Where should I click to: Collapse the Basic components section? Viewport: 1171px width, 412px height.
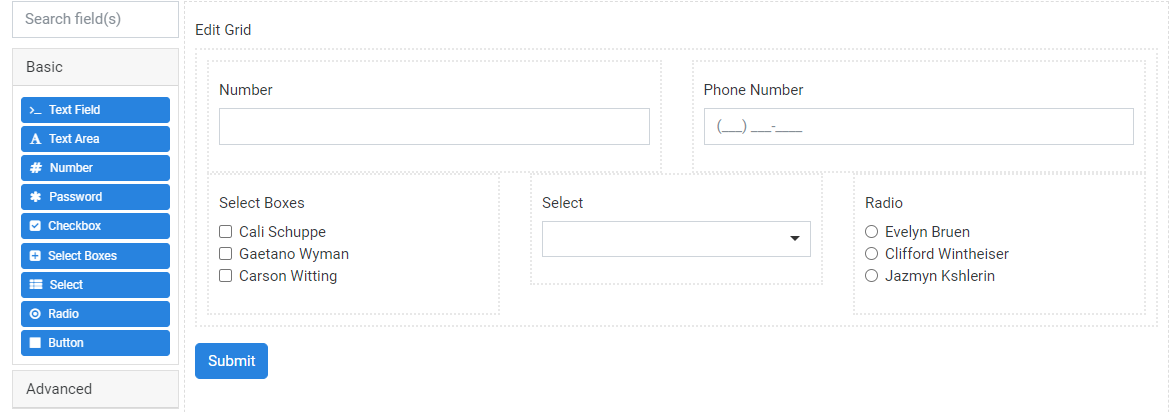[96, 67]
